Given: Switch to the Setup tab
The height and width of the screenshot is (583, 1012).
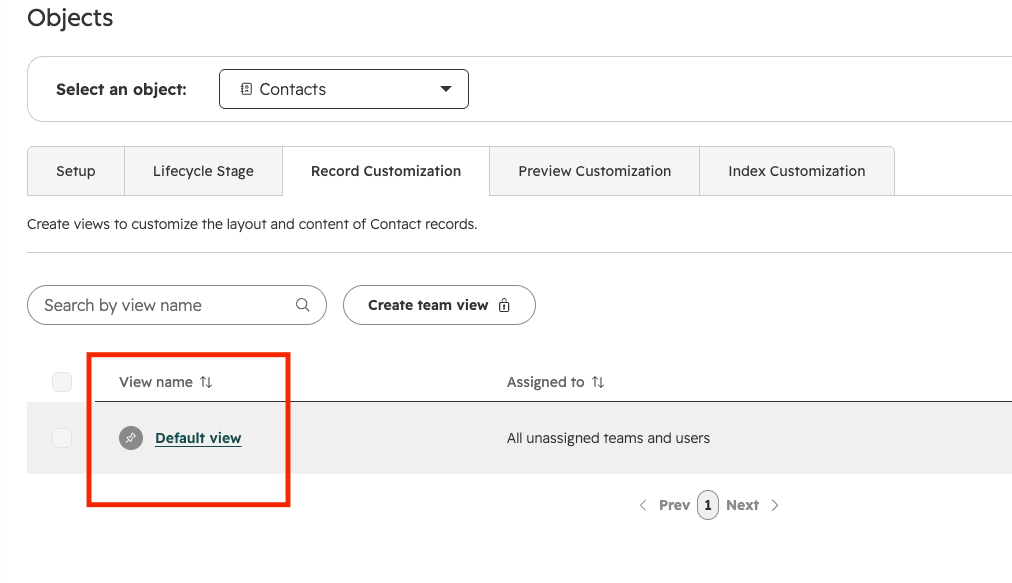Looking at the screenshot, I should (76, 171).
